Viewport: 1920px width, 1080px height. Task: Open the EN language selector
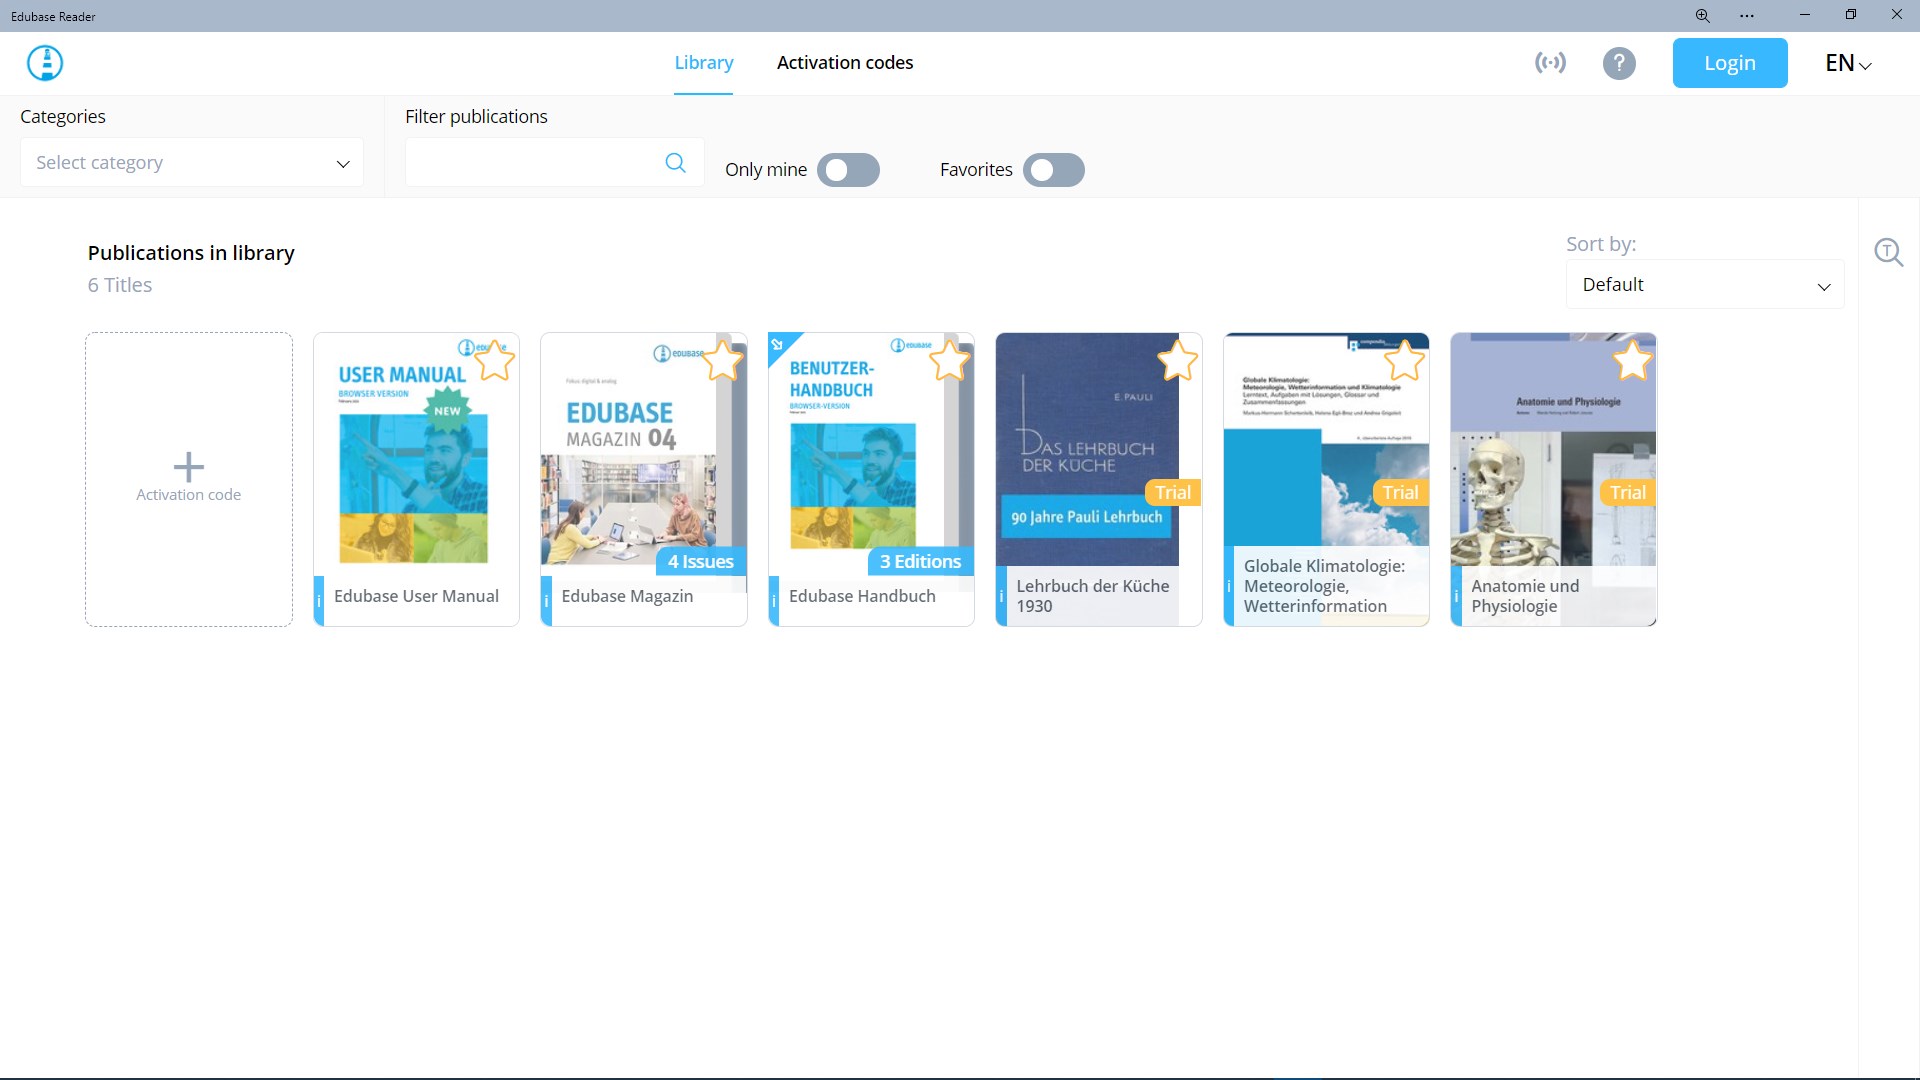1847,63
